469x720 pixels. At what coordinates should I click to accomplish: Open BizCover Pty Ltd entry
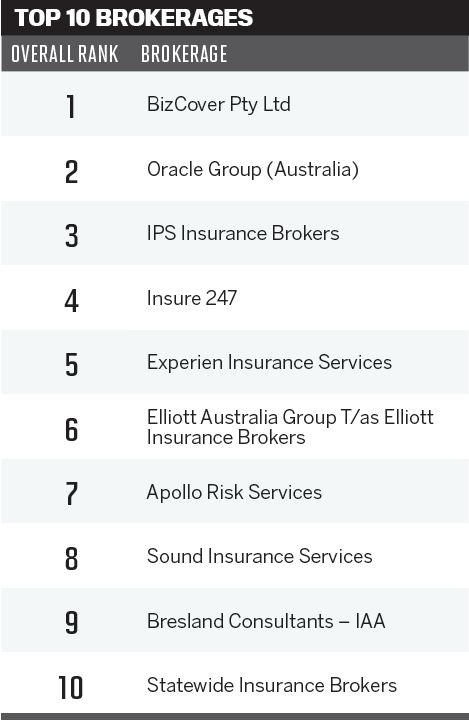point(219,105)
